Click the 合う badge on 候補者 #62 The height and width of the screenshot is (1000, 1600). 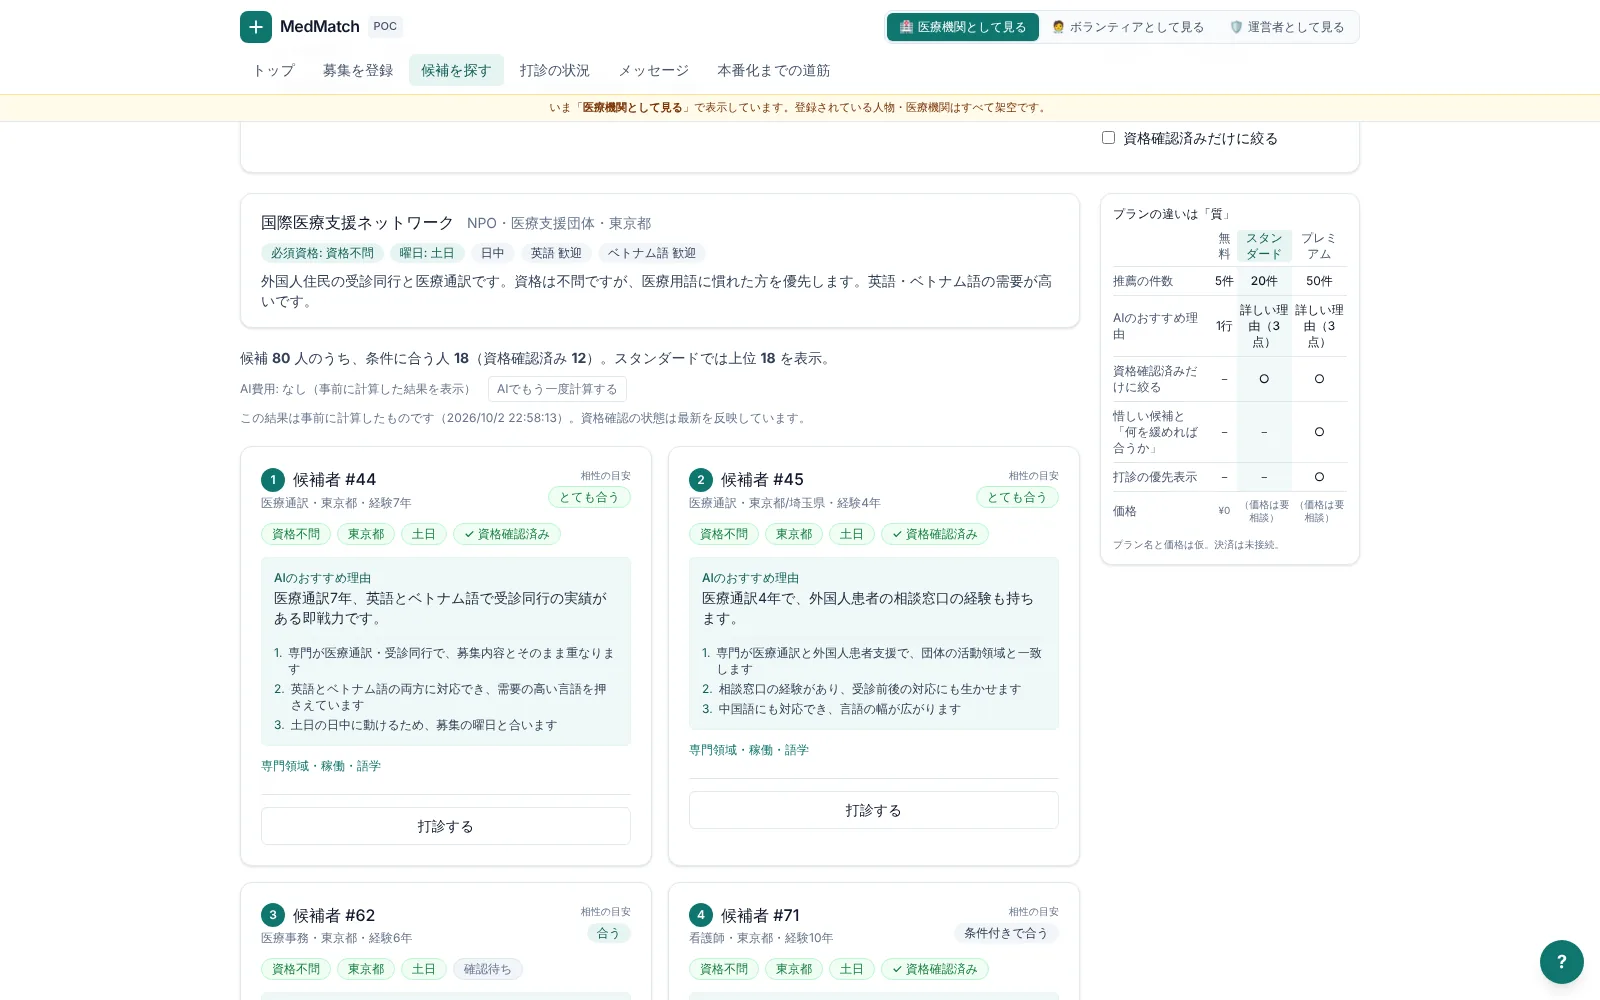[608, 933]
